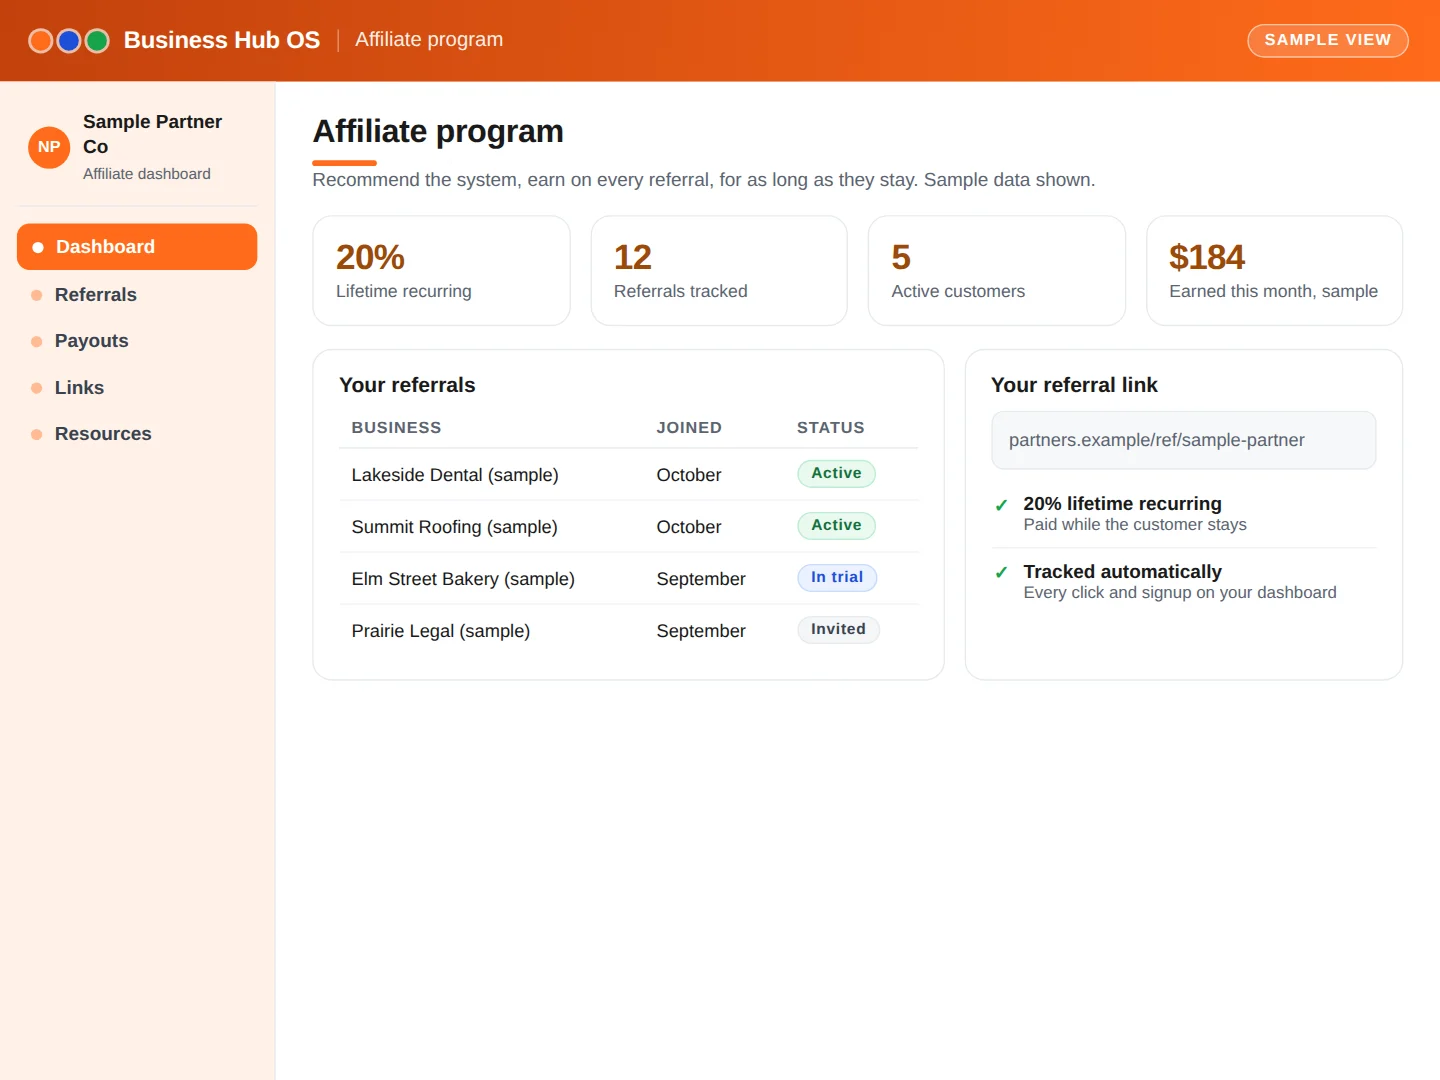Click the BUSINESS column header
The width and height of the screenshot is (1440, 1080).
tap(396, 428)
